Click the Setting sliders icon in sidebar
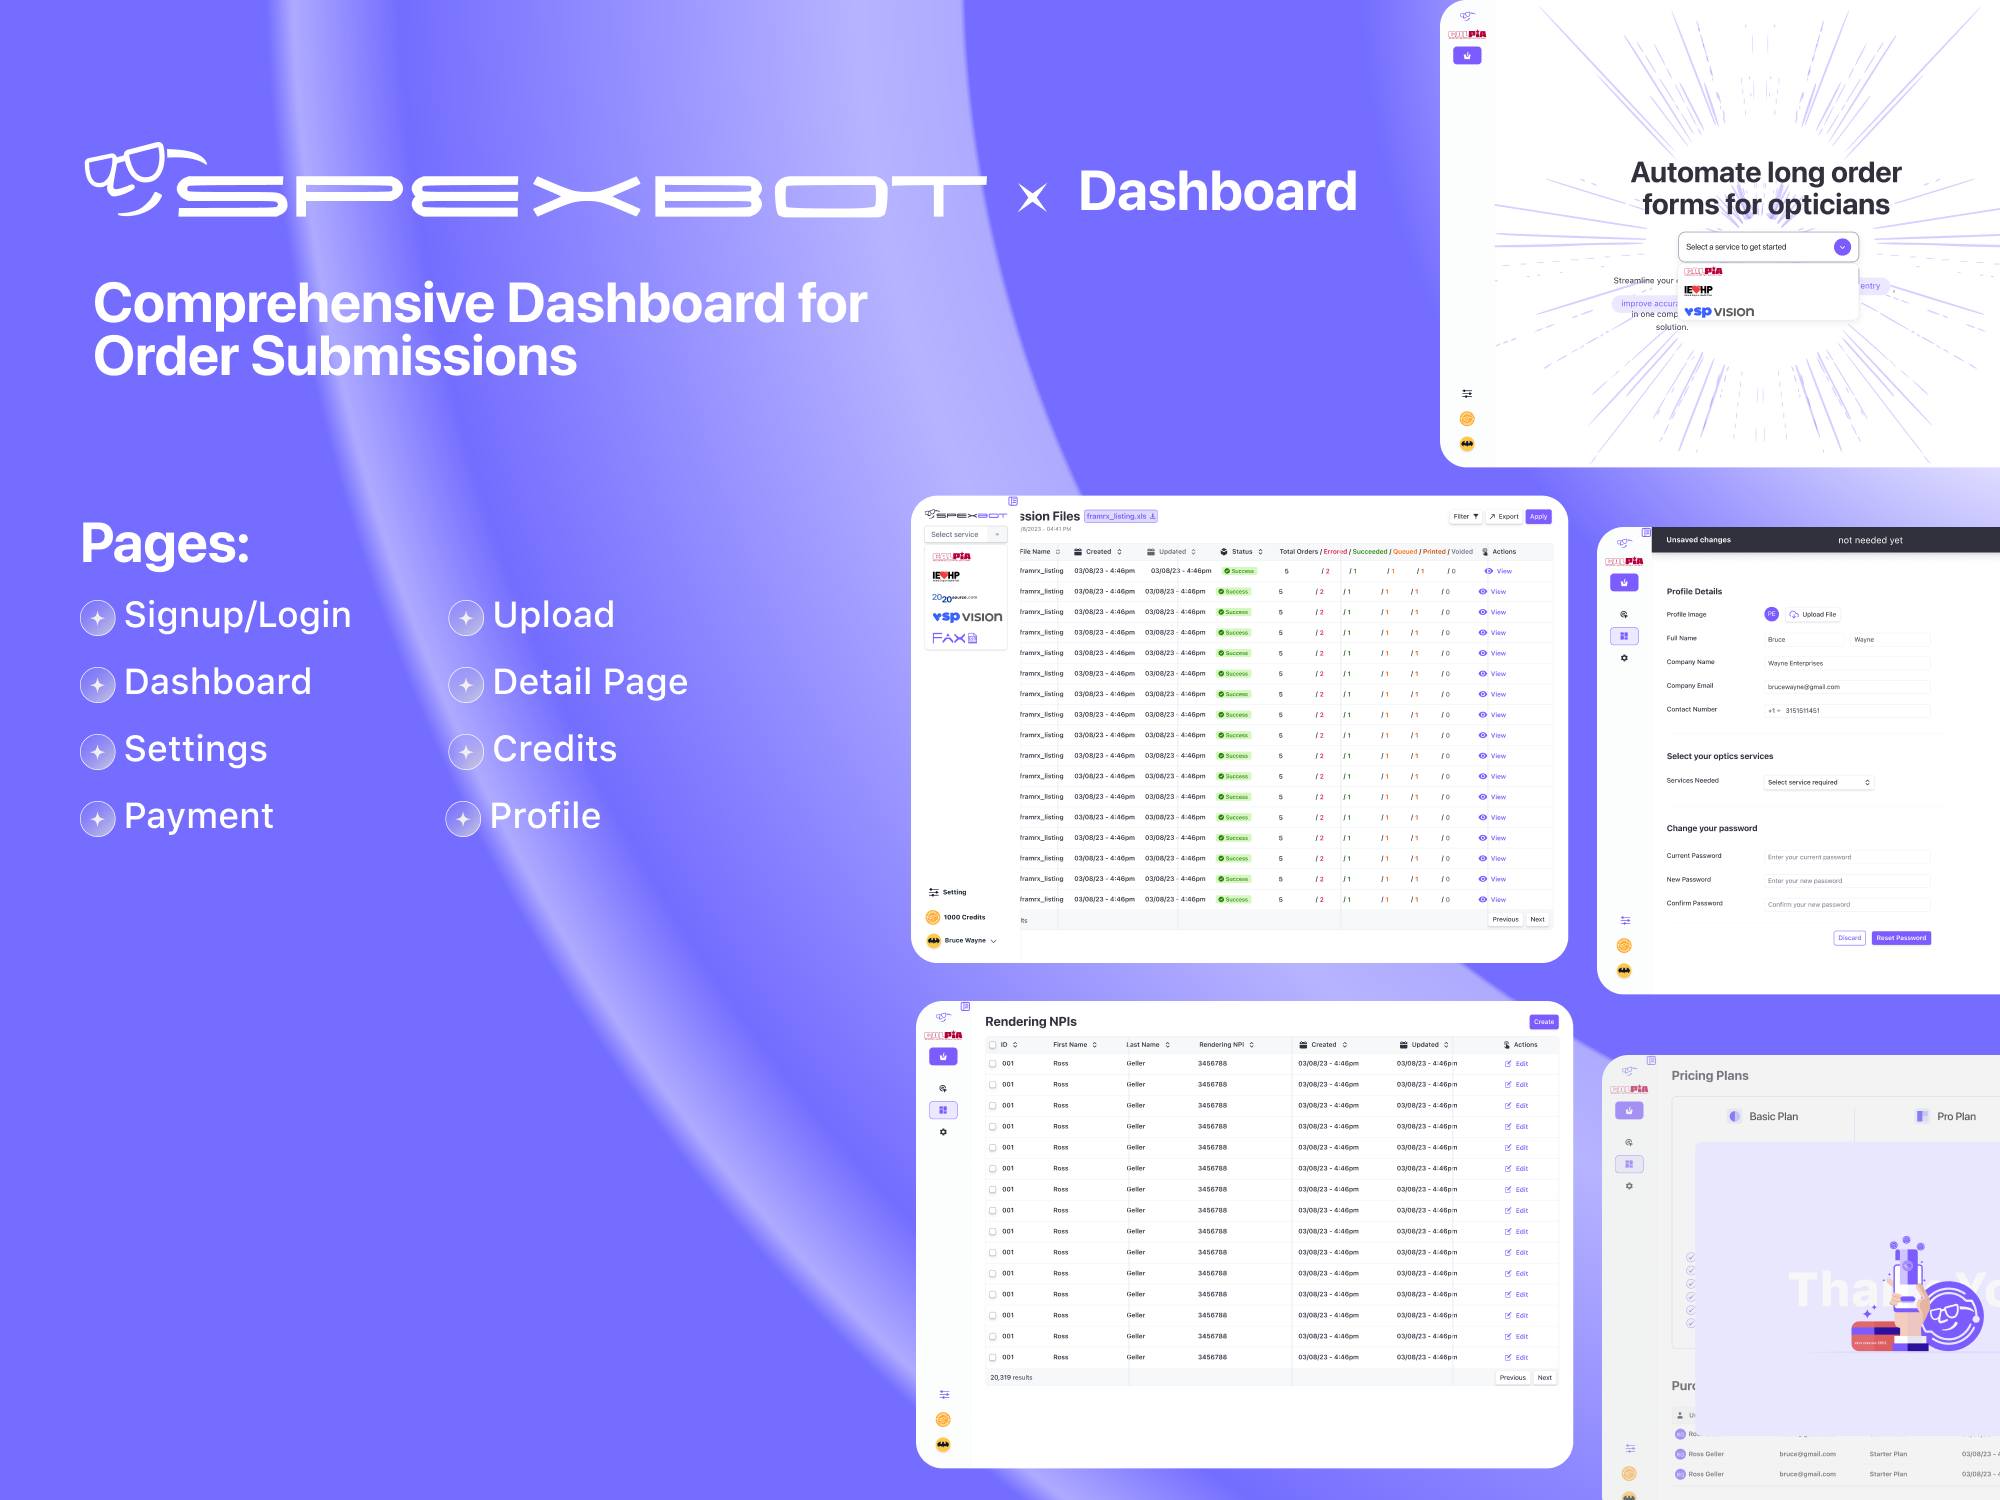The height and width of the screenshot is (1500, 2000). (933, 892)
